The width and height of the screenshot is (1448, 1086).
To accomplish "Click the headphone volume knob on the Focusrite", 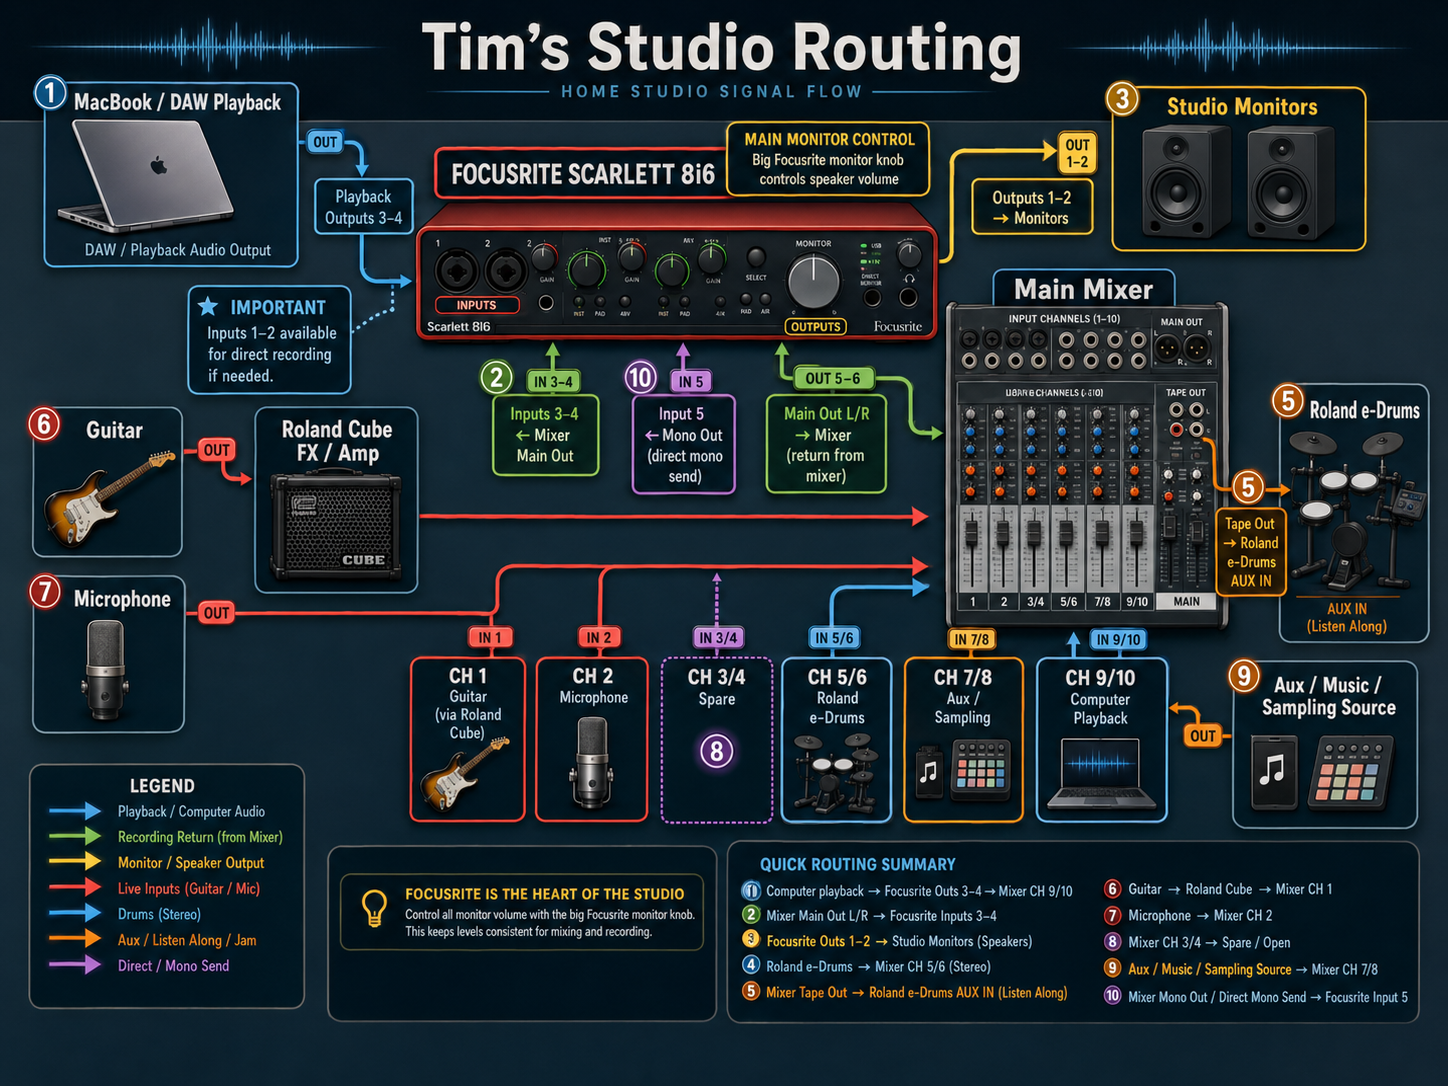I will [x=909, y=254].
